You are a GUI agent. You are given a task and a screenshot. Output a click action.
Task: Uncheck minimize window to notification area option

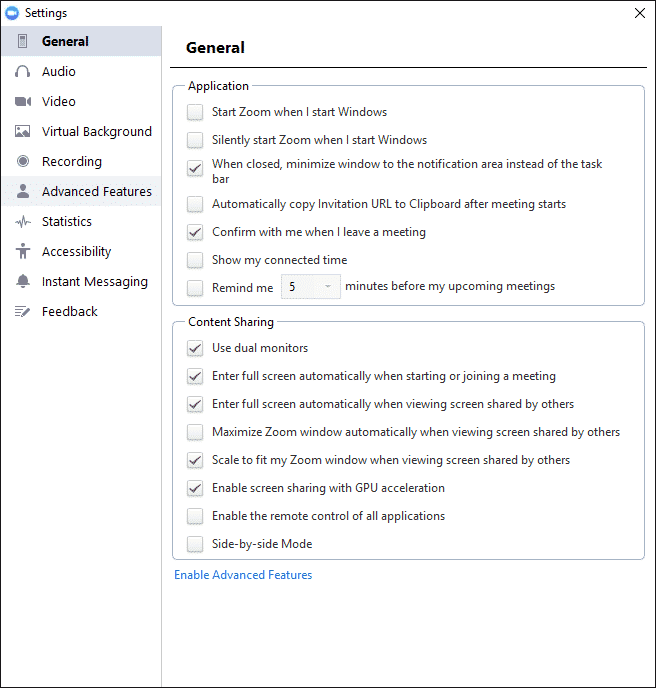(x=195, y=168)
